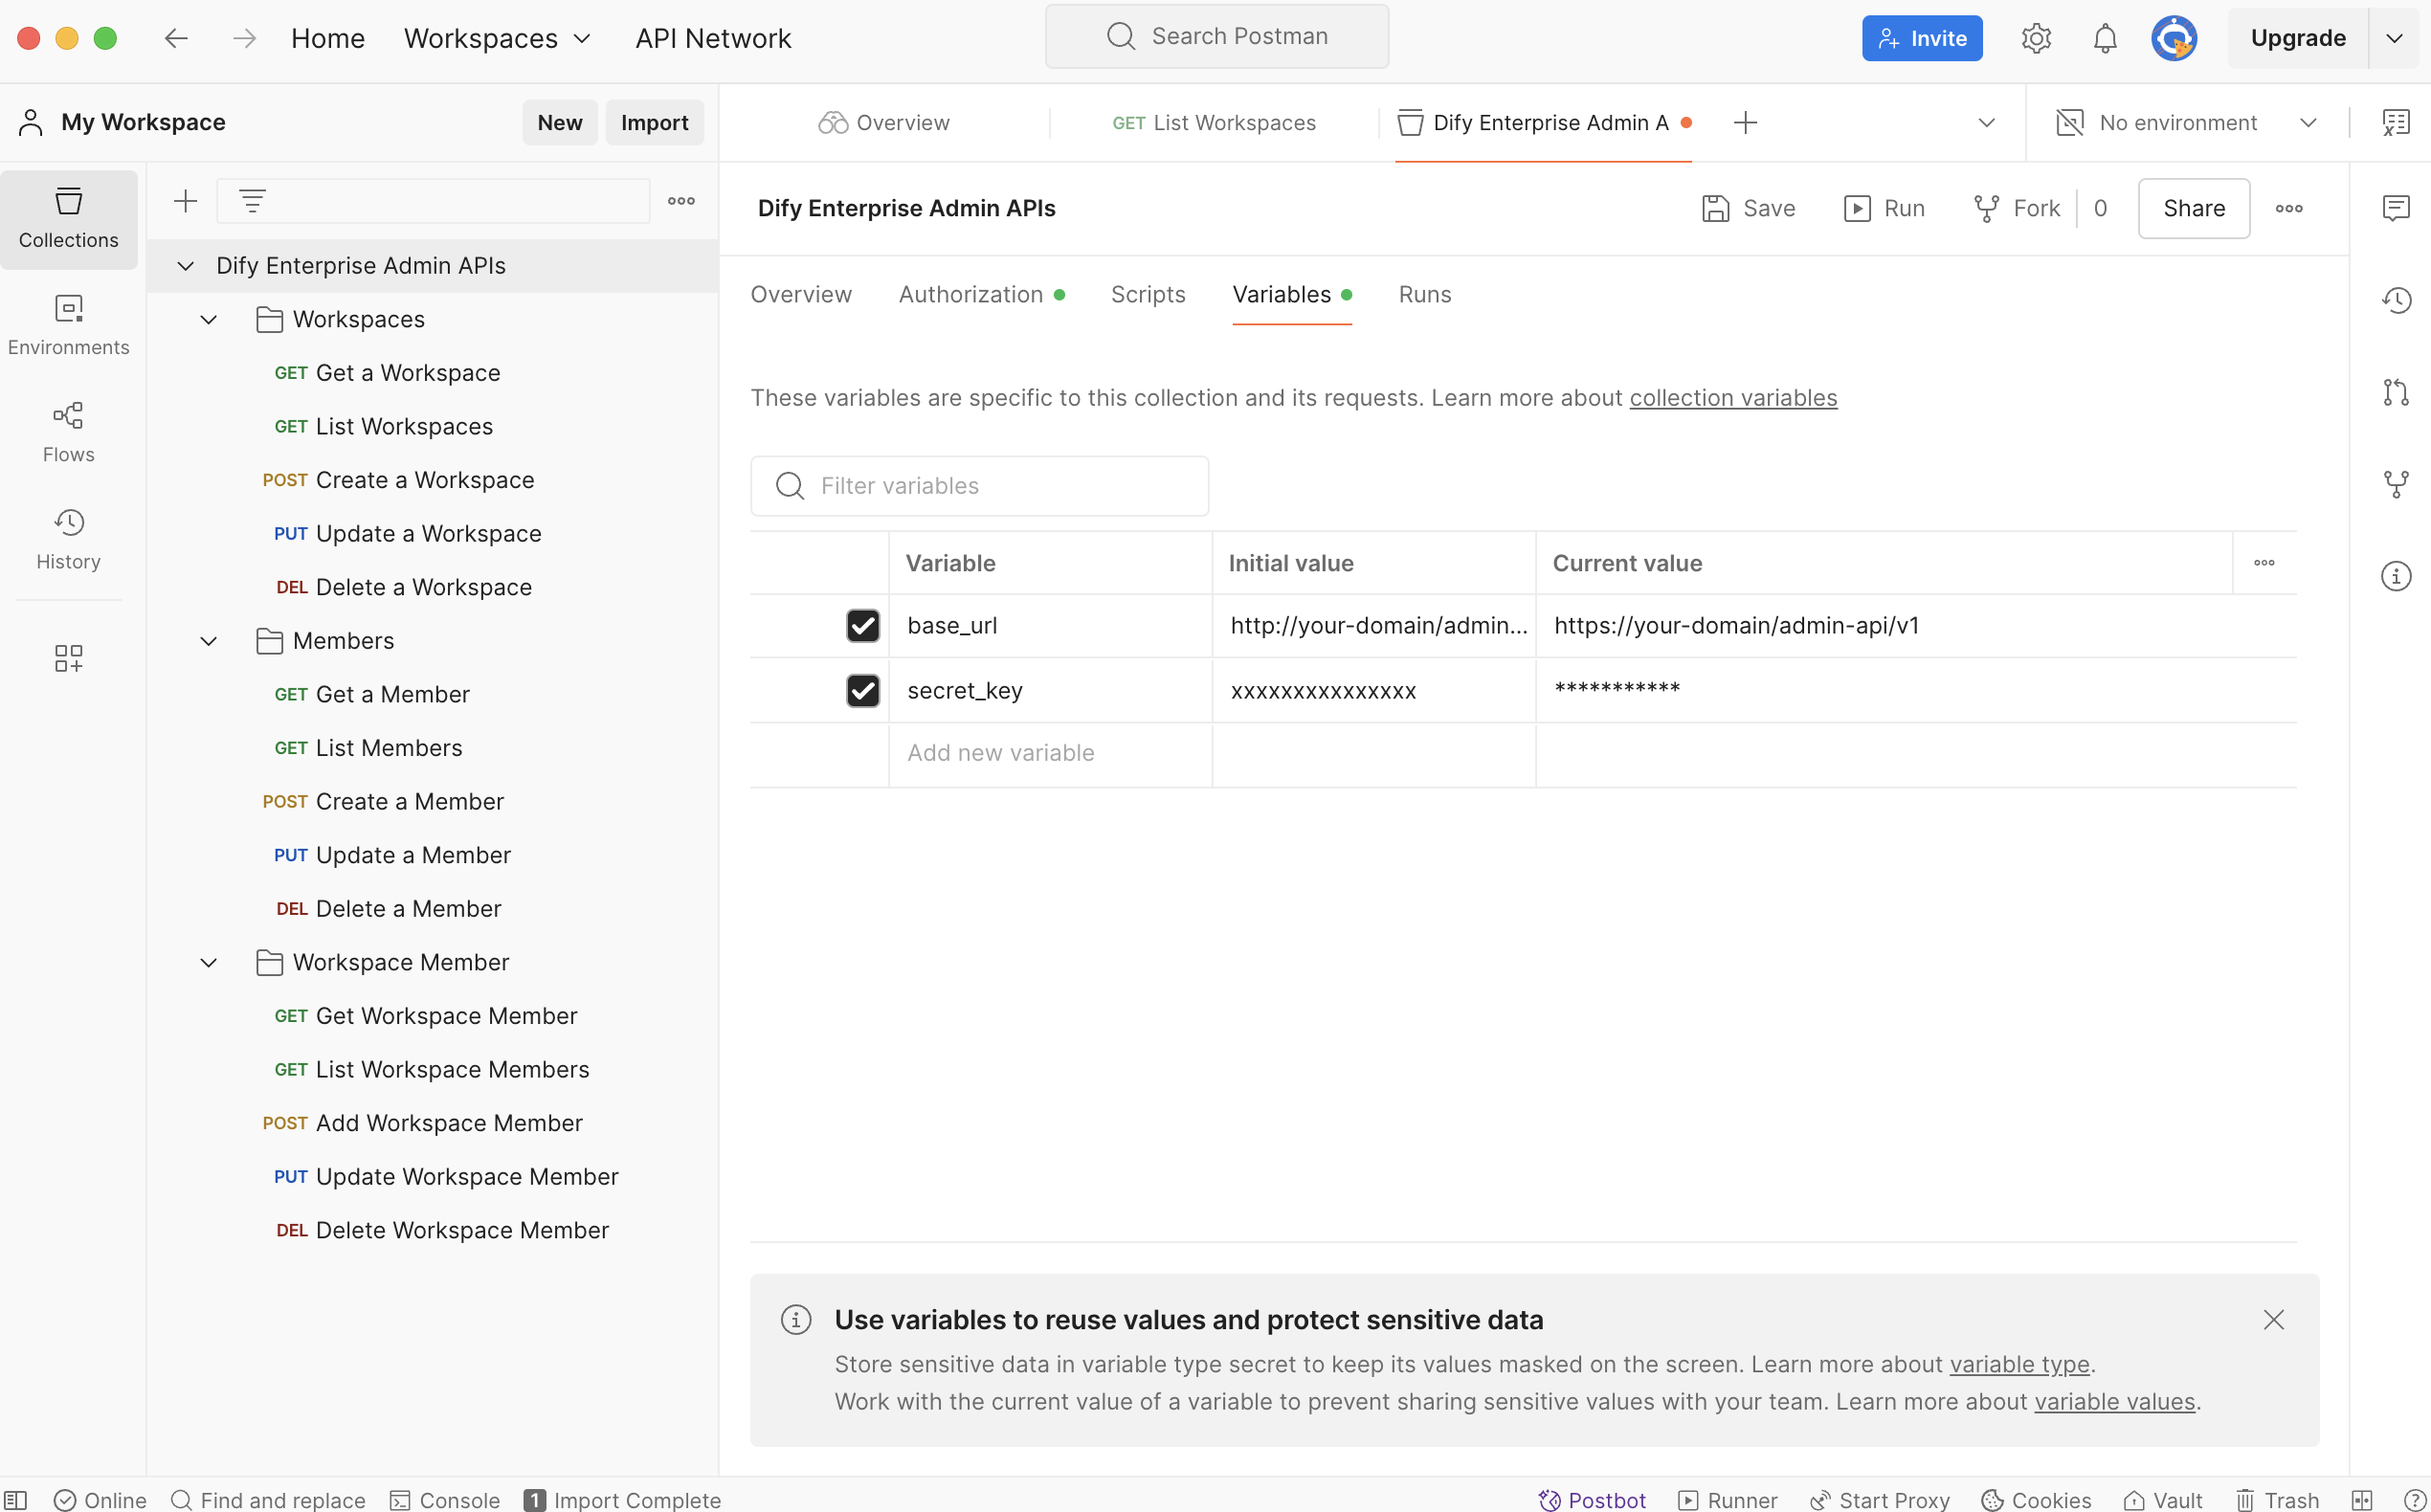Open the variable values link
The height and width of the screenshot is (1512, 2431).
[2114, 1401]
